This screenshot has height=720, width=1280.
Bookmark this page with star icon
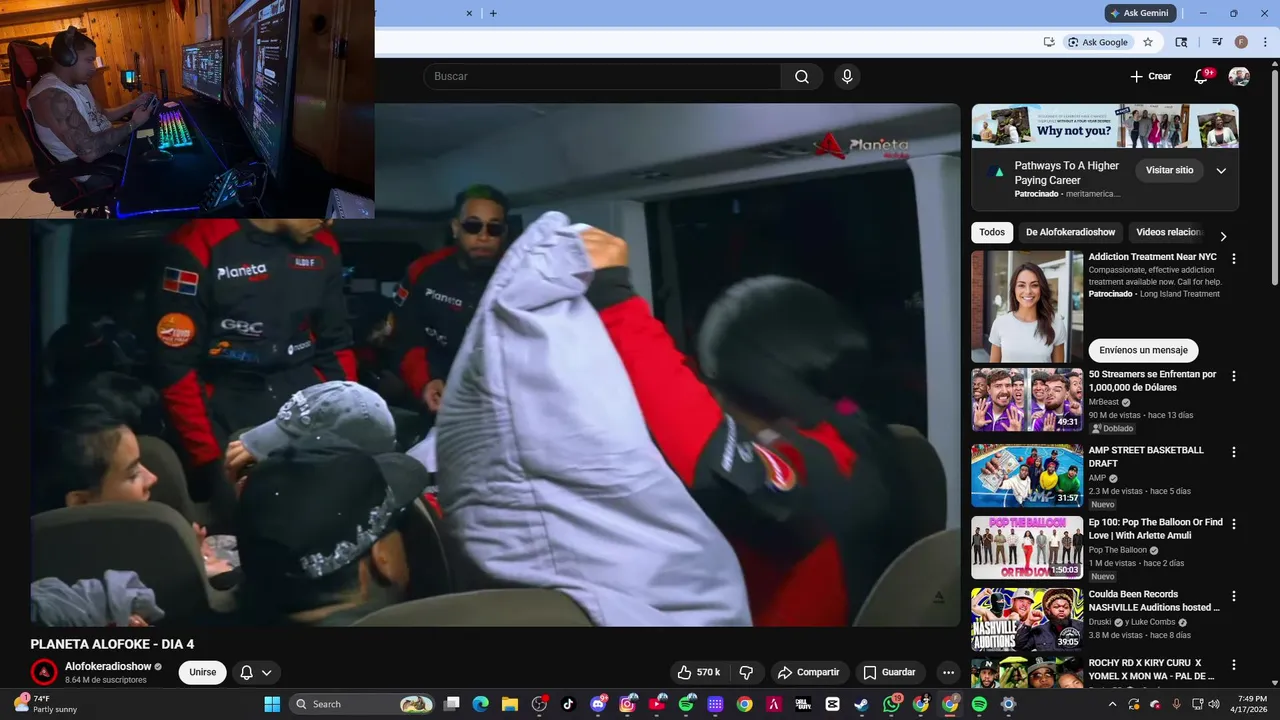click(x=1148, y=42)
